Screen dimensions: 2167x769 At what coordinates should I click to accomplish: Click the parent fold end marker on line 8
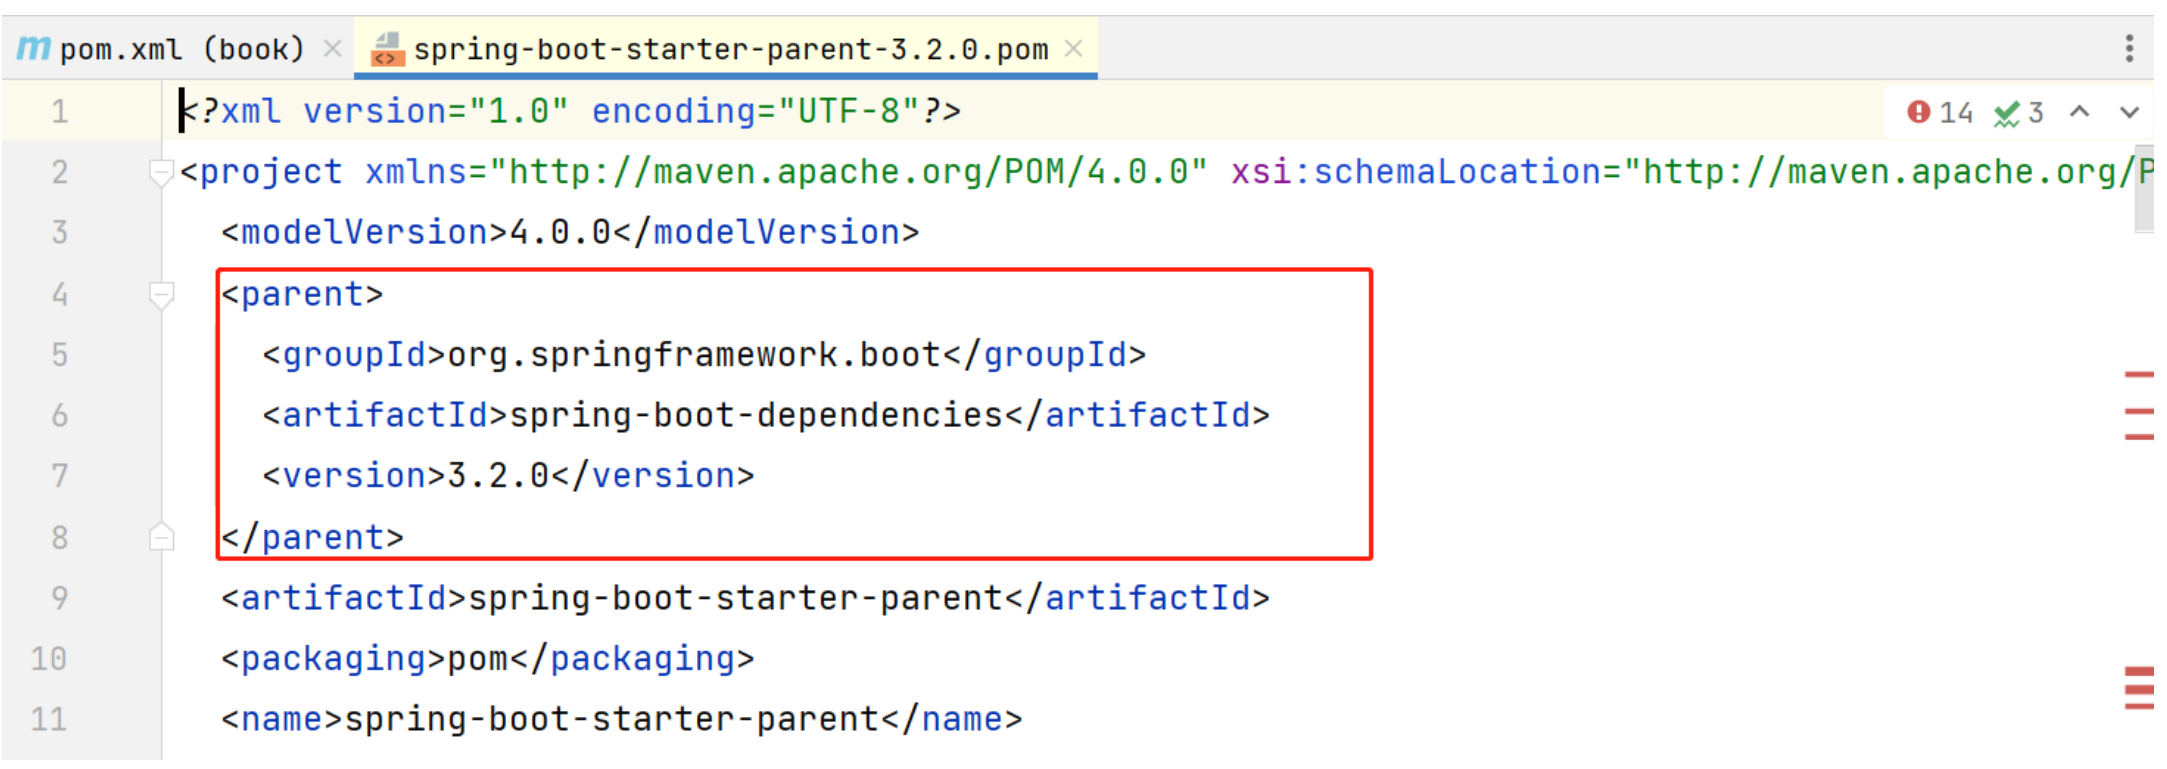click(x=161, y=537)
